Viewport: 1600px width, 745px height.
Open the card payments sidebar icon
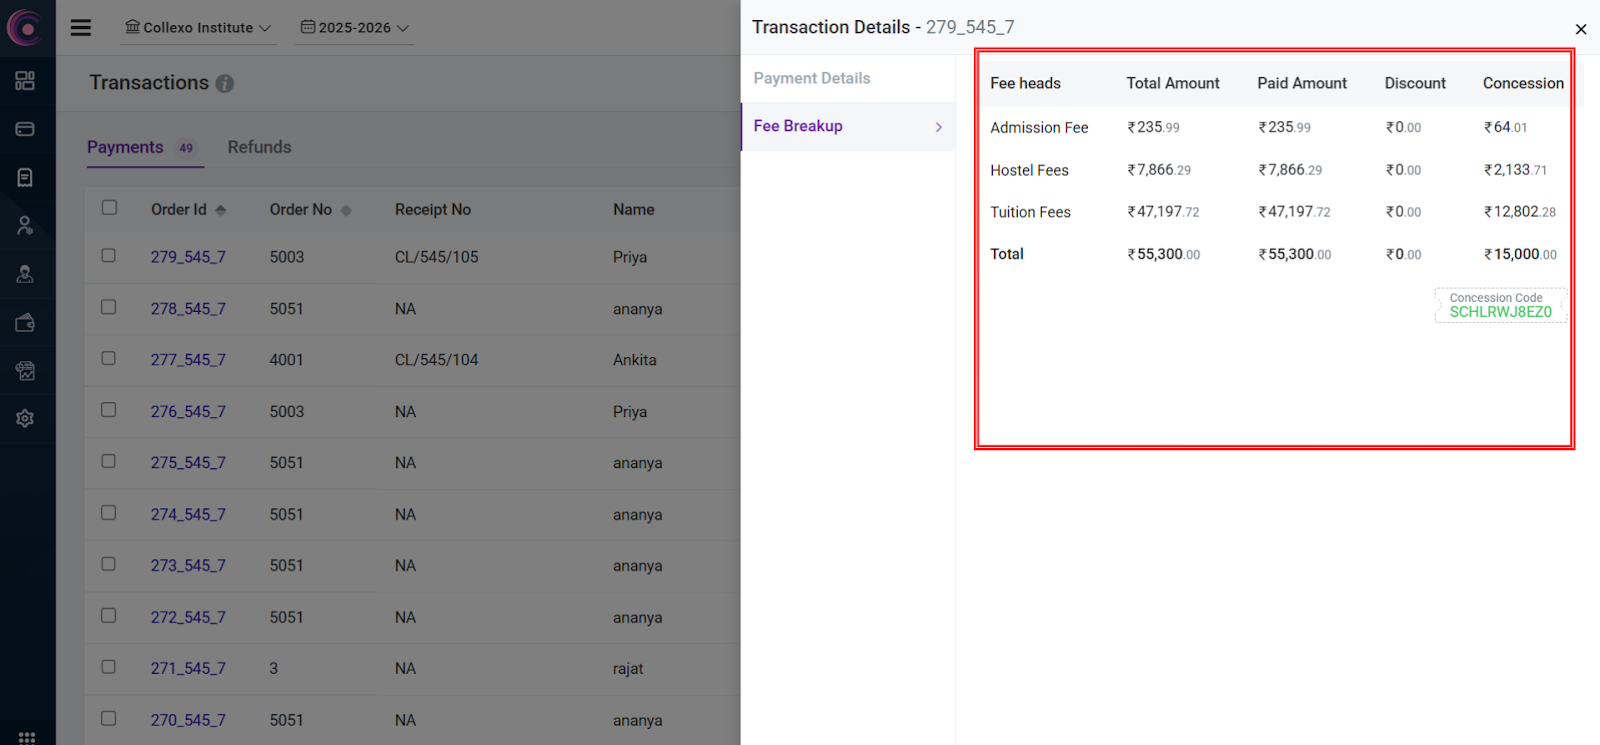pyautogui.click(x=25, y=129)
